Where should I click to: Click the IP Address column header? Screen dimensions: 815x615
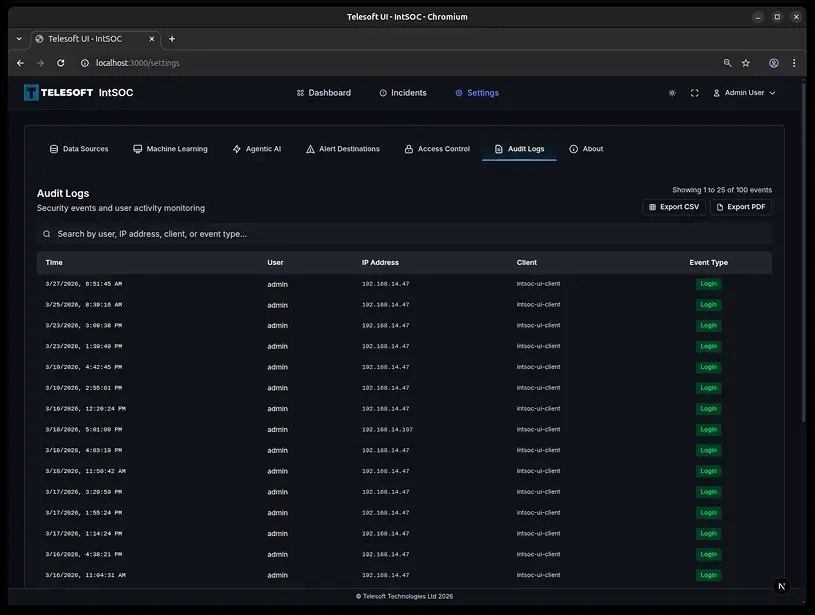pyautogui.click(x=380, y=263)
